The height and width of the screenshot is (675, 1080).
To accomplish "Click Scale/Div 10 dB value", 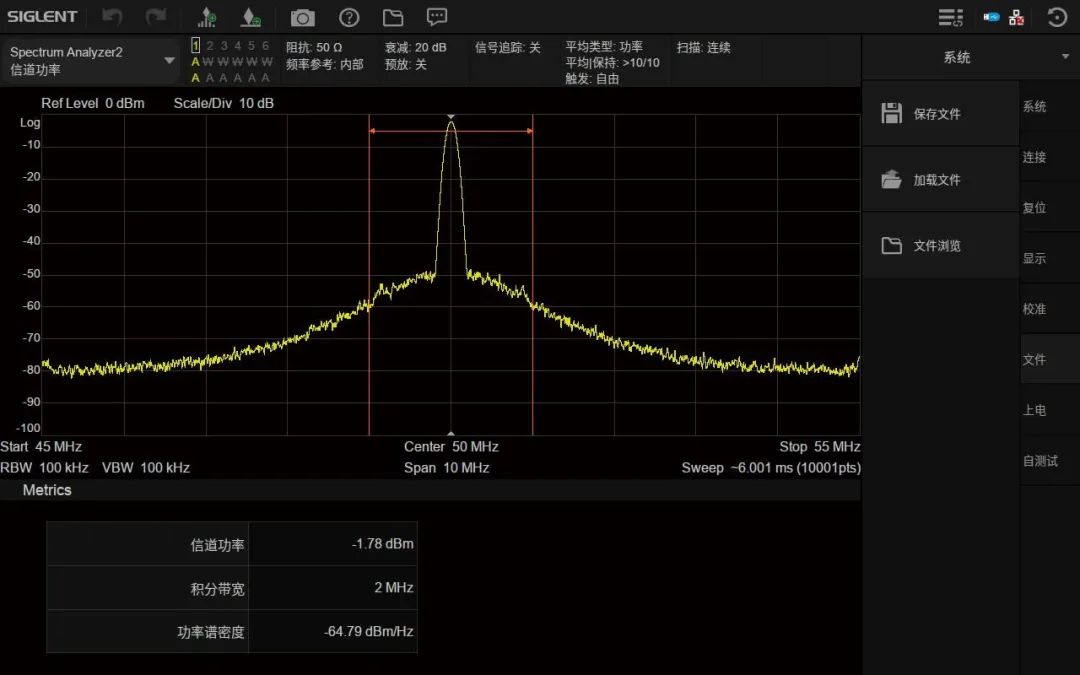I will 224,103.
